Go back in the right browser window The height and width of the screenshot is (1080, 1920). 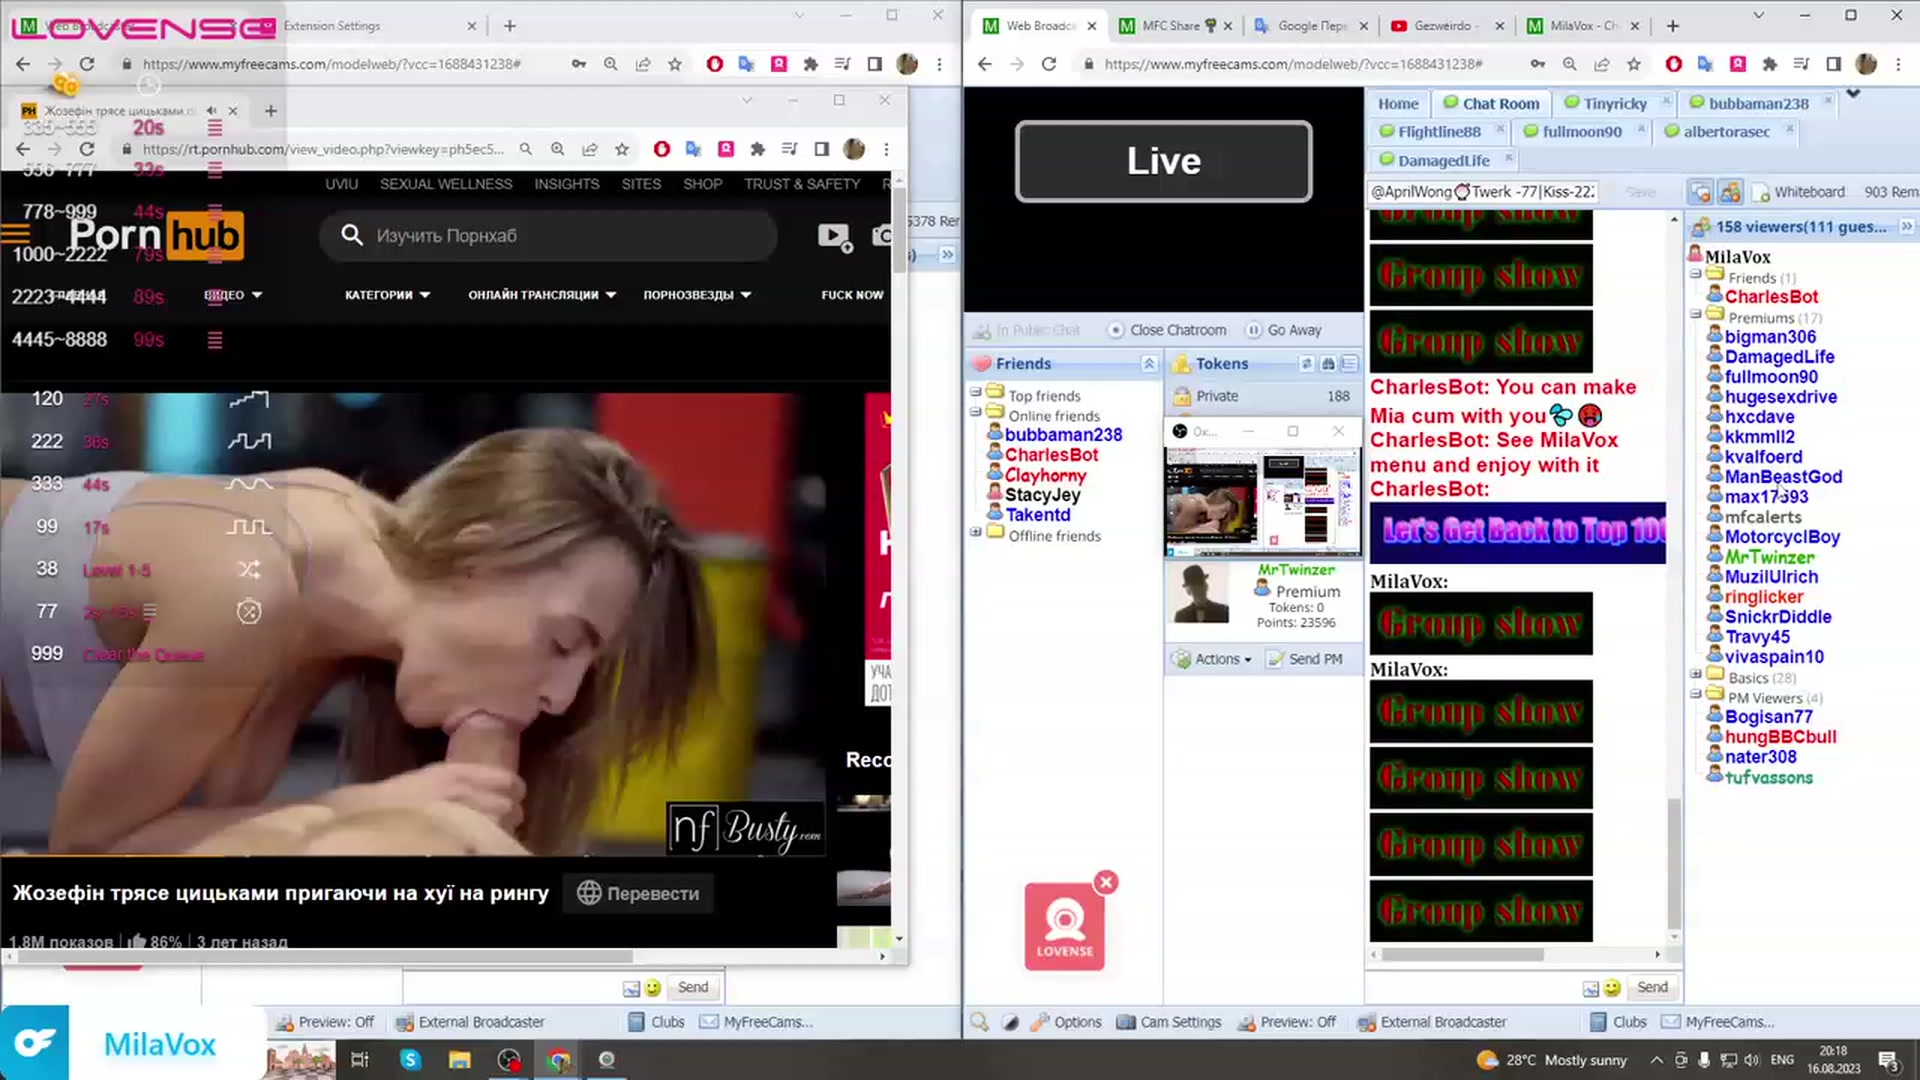pos(985,64)
